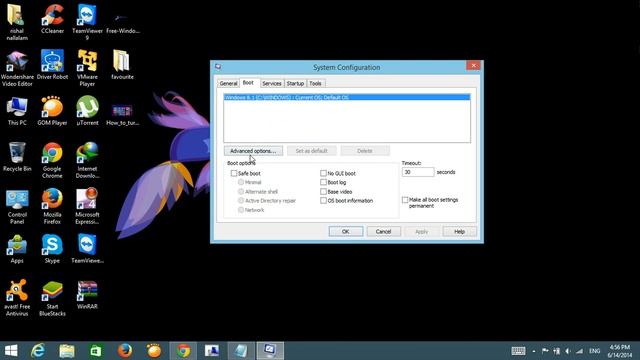Viewport: 640px width, 360px height.
Task: Click the OK button
Action: [x=346, y=231]
